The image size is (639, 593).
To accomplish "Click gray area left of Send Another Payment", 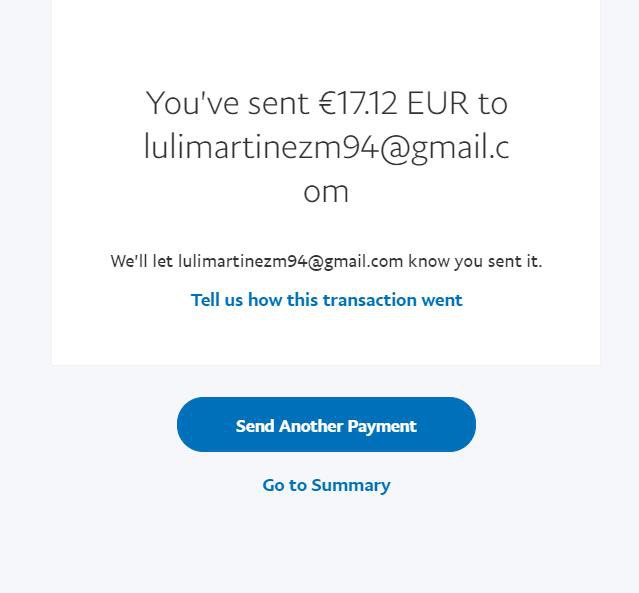I will (x=90, y=425).
